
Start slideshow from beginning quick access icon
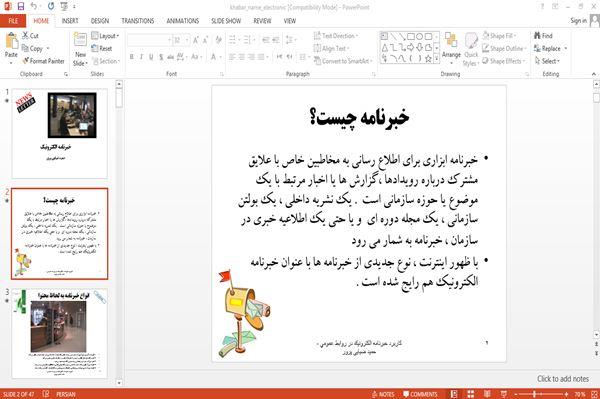point(64,7)
